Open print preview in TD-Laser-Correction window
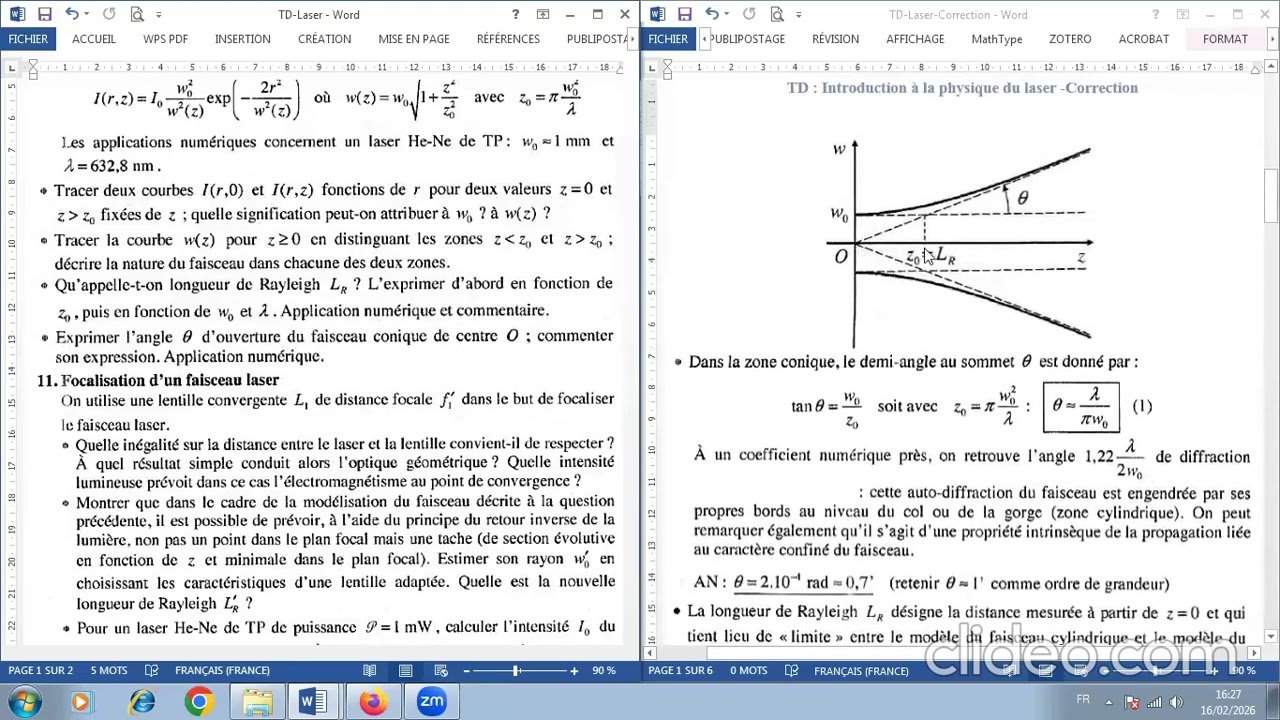 pyautogui.click(x=776, y=14)
